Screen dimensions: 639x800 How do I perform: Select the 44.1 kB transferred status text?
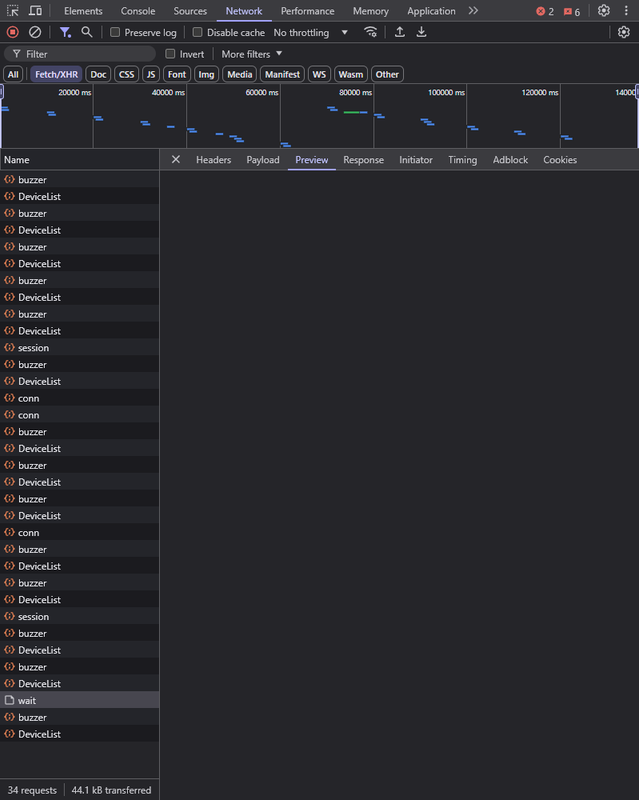[x=111, y=790]
